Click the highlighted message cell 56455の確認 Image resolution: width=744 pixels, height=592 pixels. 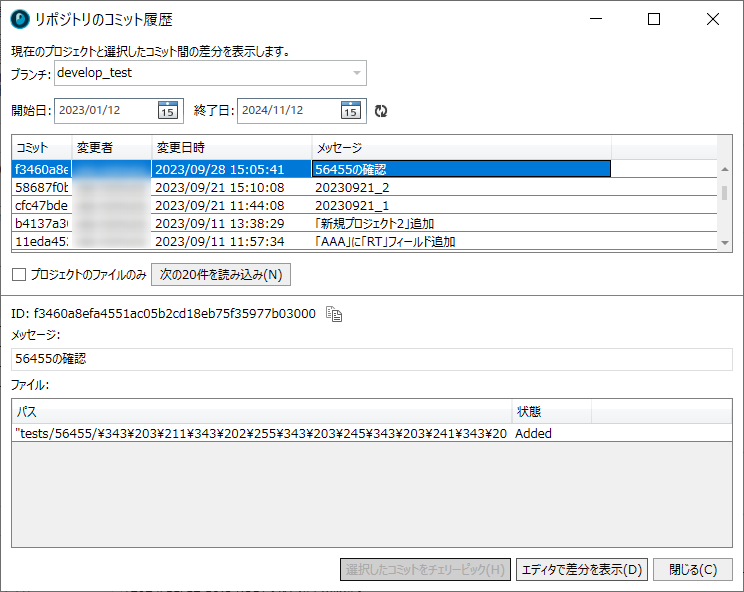coord(461,169)
